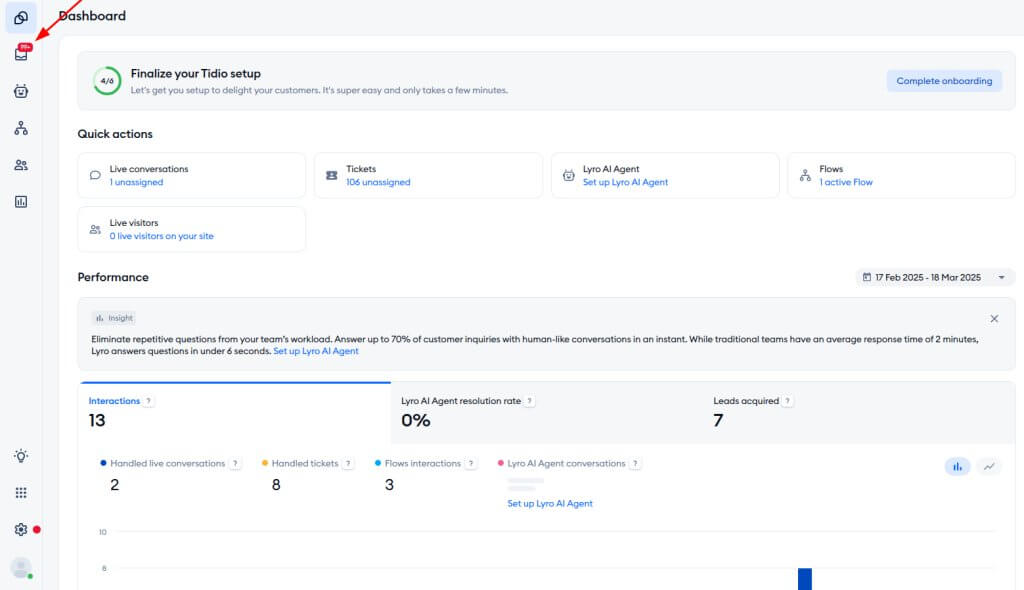Switch to bar chart view
This screenshot has height=590, width=1024.
tap(957, 467)
